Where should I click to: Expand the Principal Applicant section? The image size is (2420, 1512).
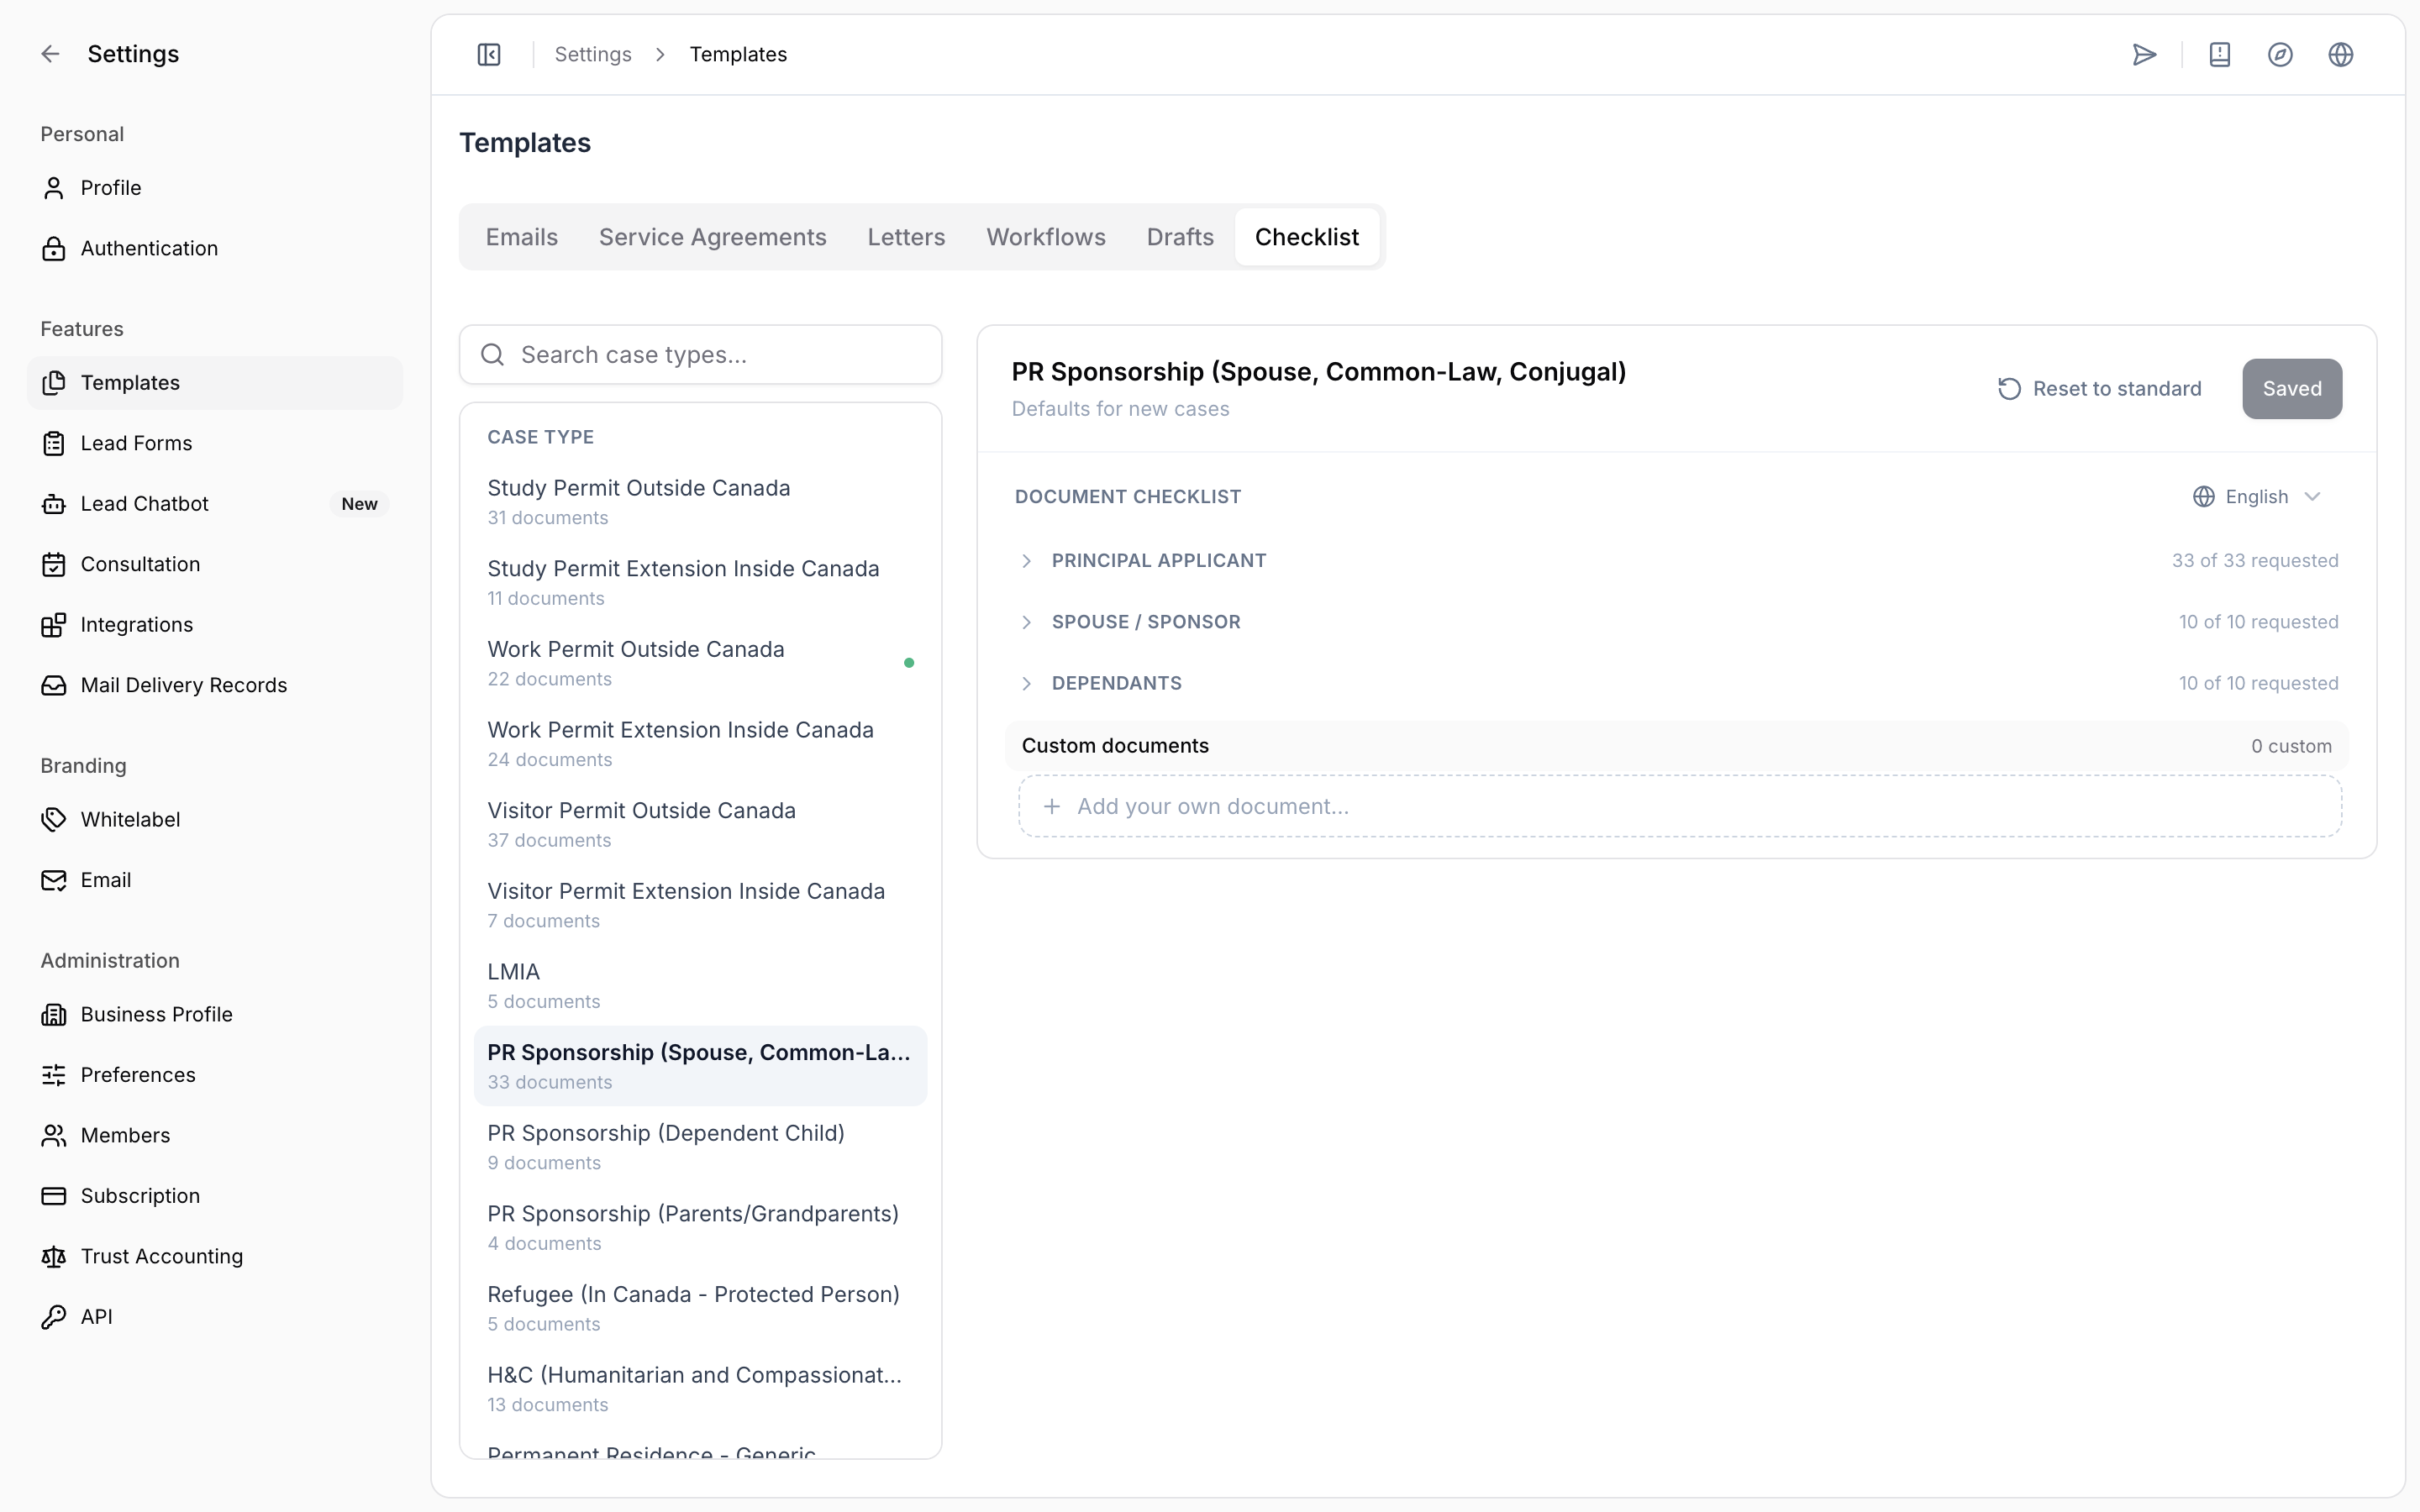1026,561
